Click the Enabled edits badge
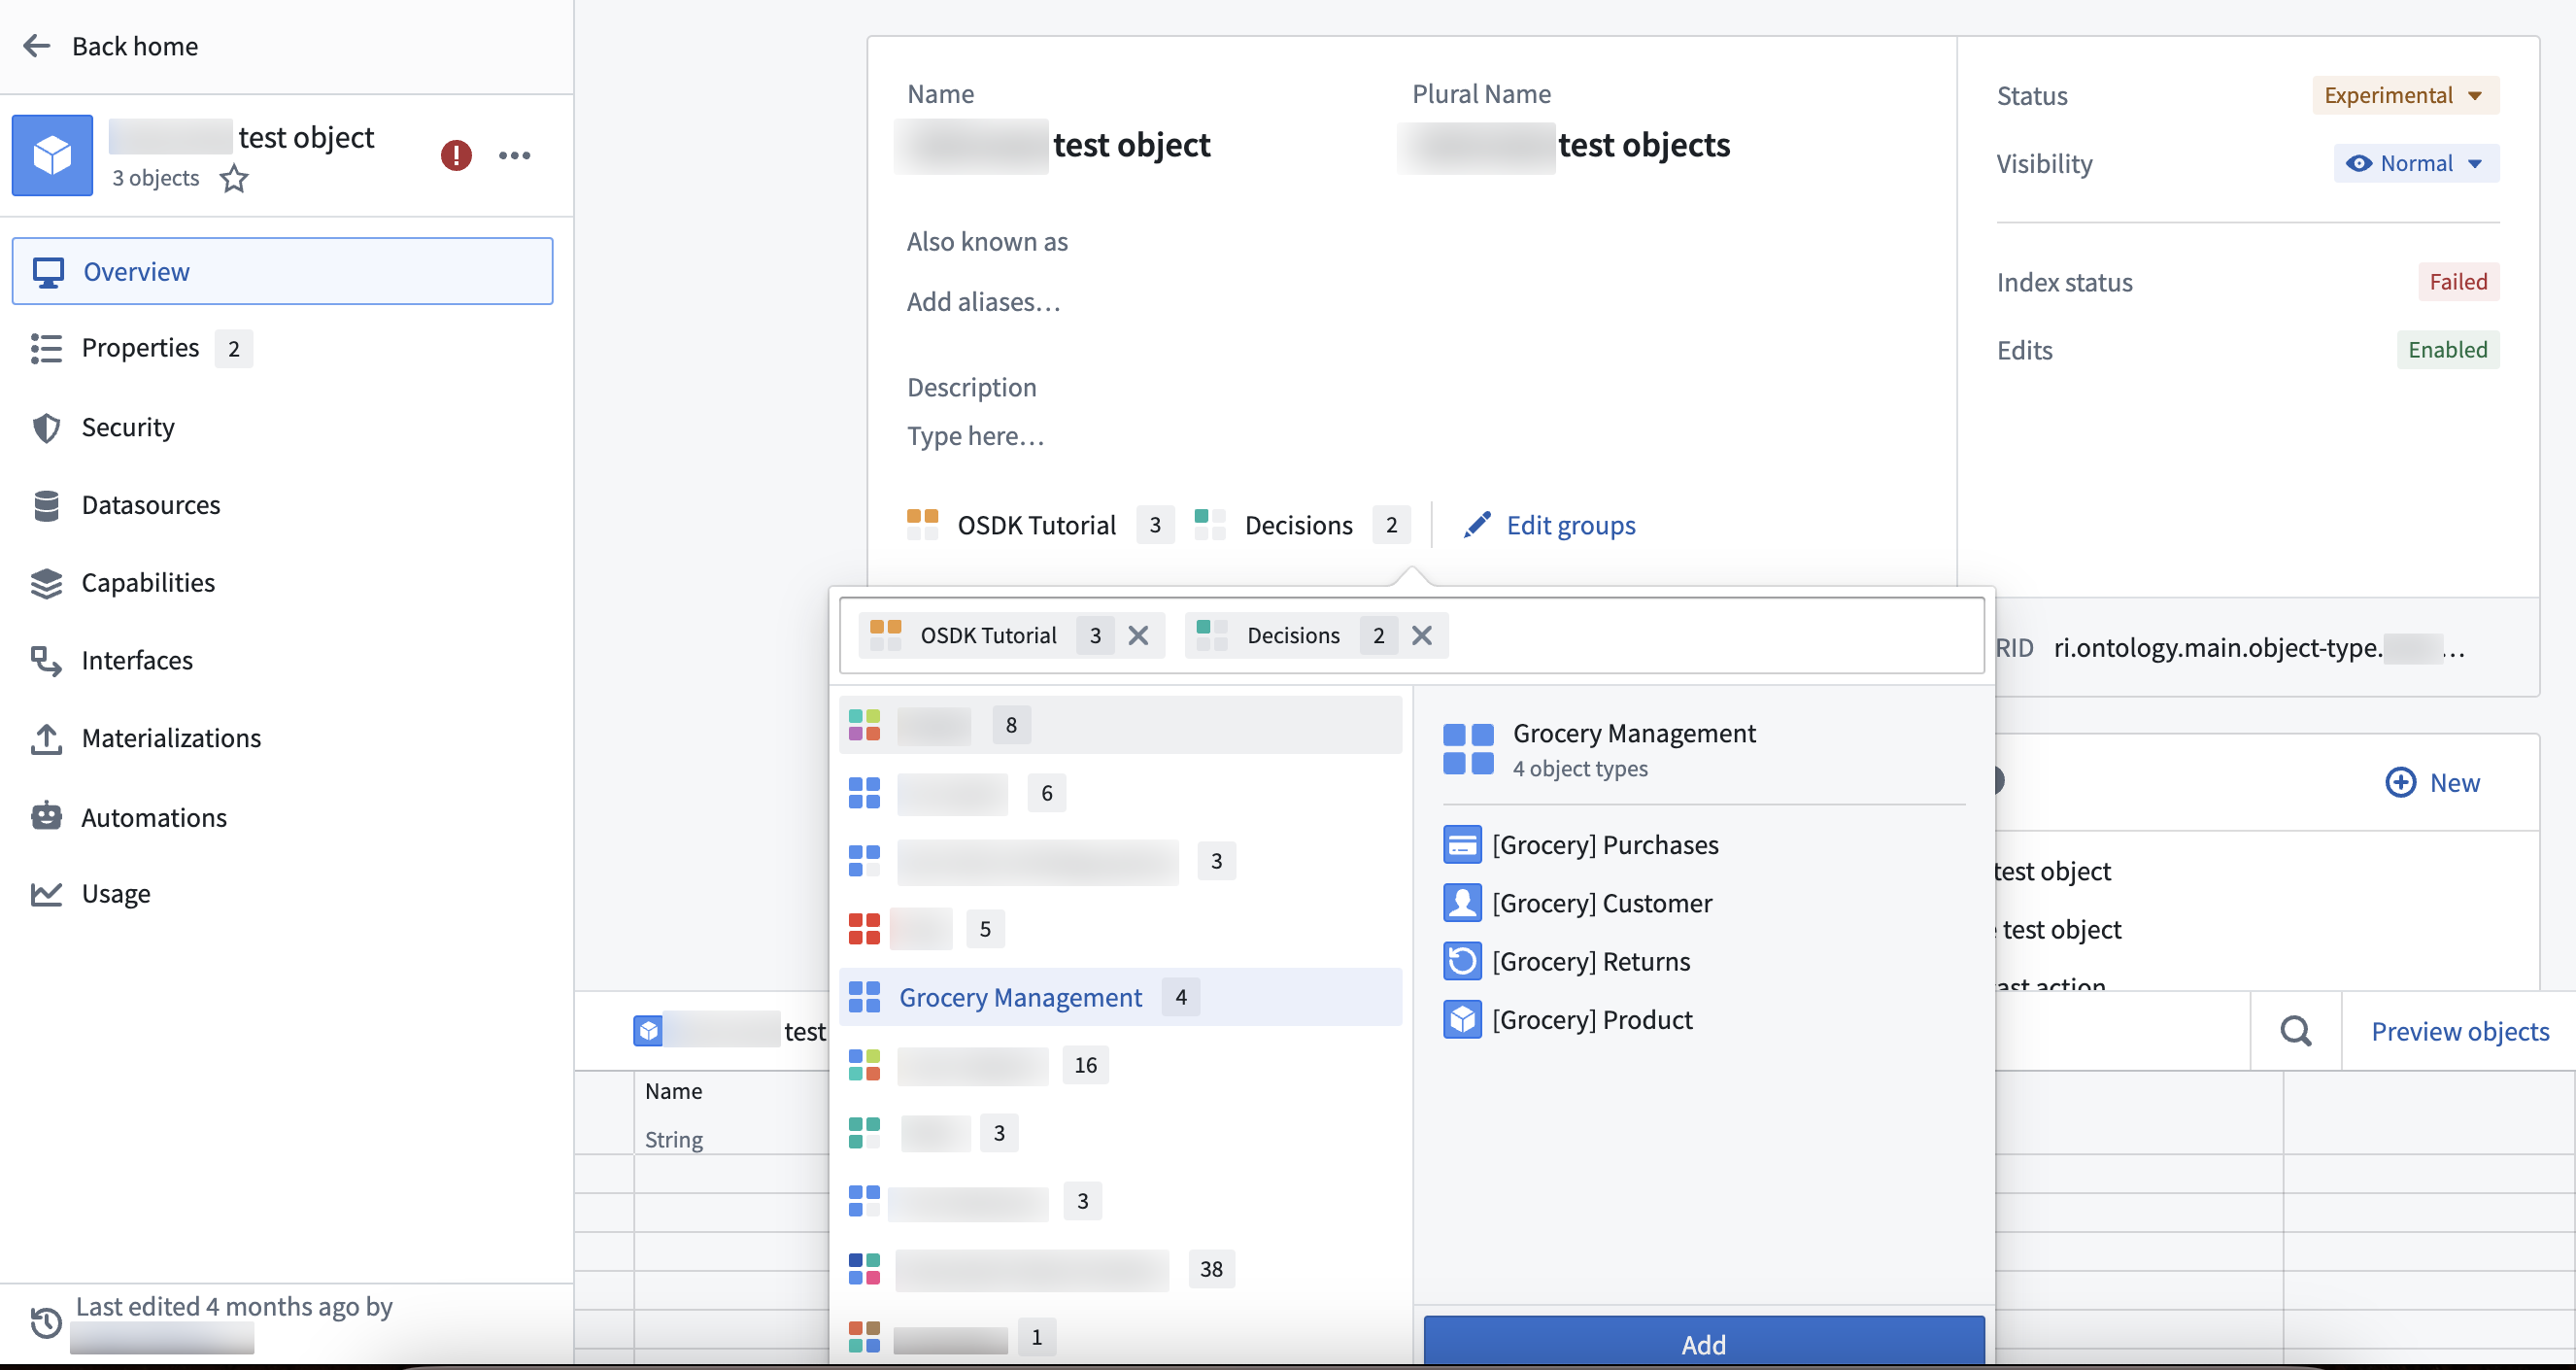 pos(2447,350)
